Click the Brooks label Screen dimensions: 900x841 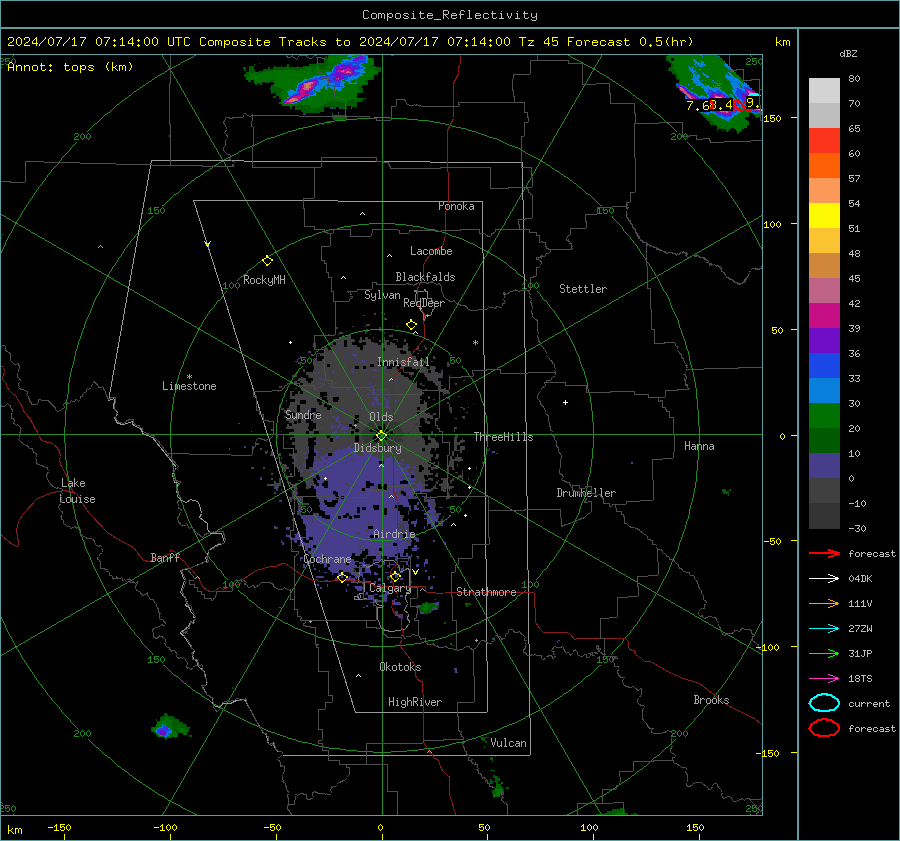711,700
